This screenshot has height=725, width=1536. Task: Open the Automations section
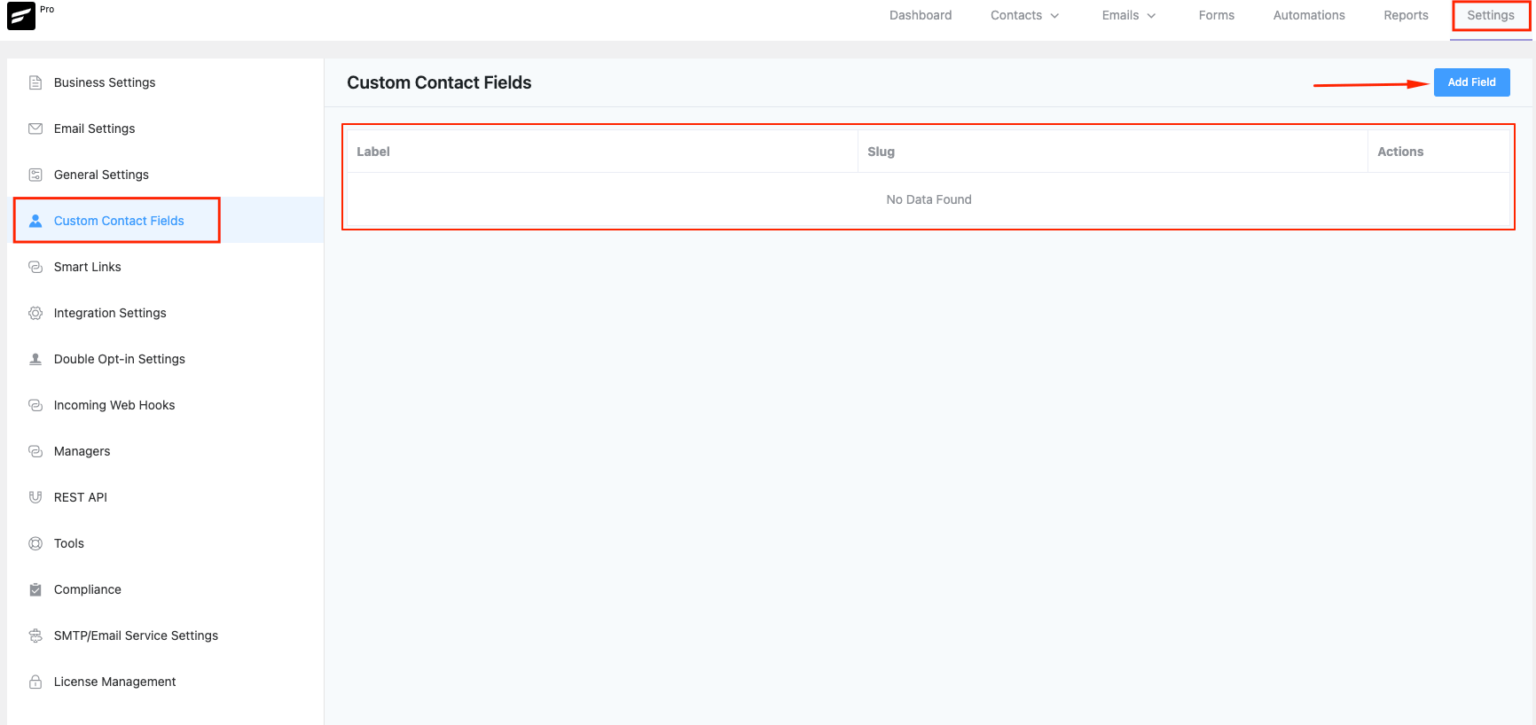1308,15
